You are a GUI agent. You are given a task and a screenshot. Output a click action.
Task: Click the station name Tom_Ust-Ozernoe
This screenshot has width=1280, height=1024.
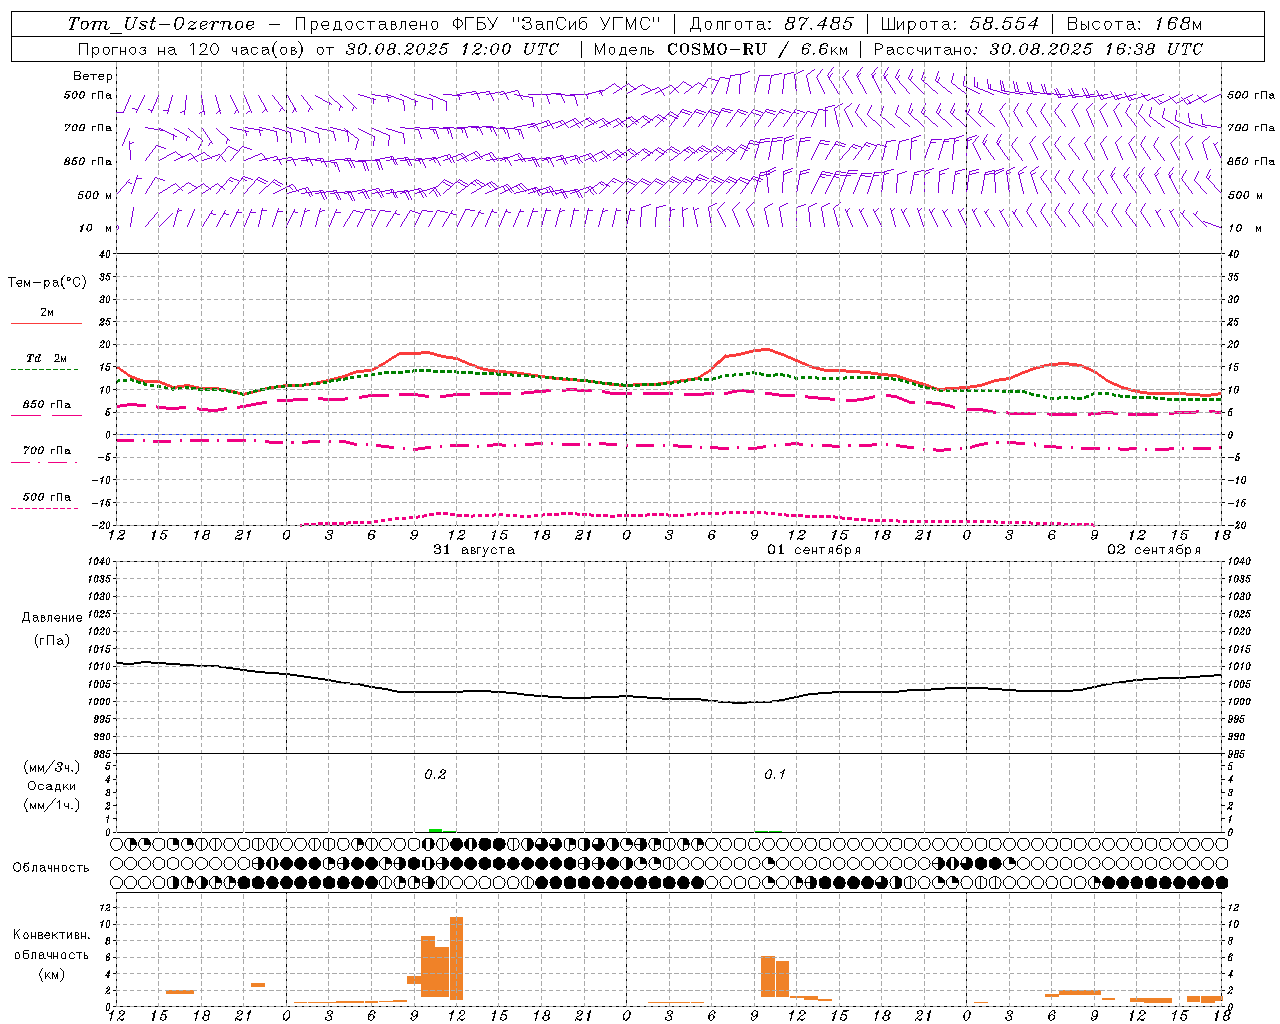coord(161,24)
